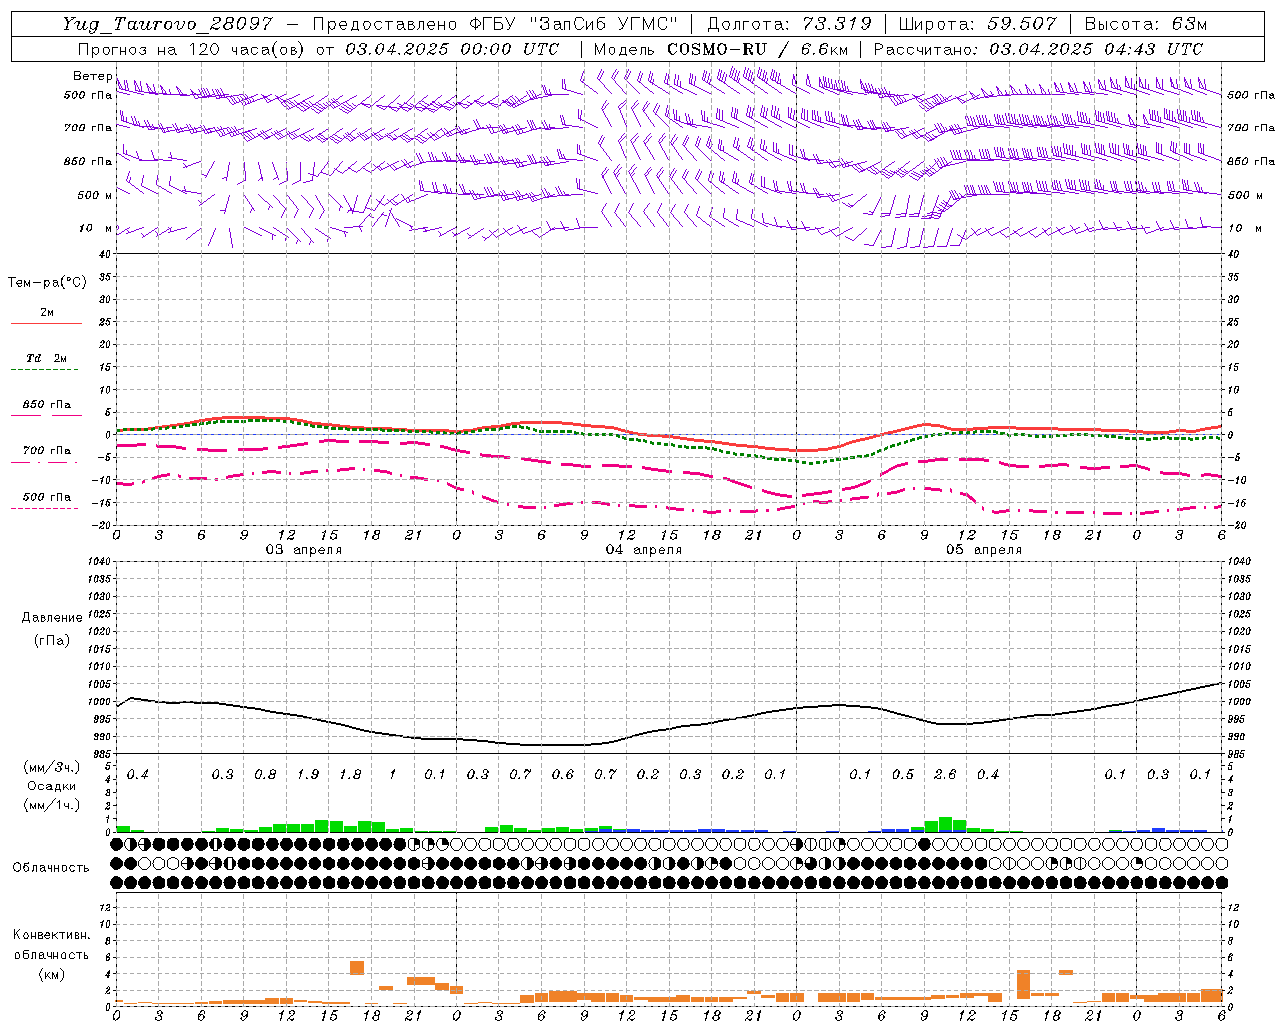
Task: Select the '03 апреля' date label
Action: point(303,550)
